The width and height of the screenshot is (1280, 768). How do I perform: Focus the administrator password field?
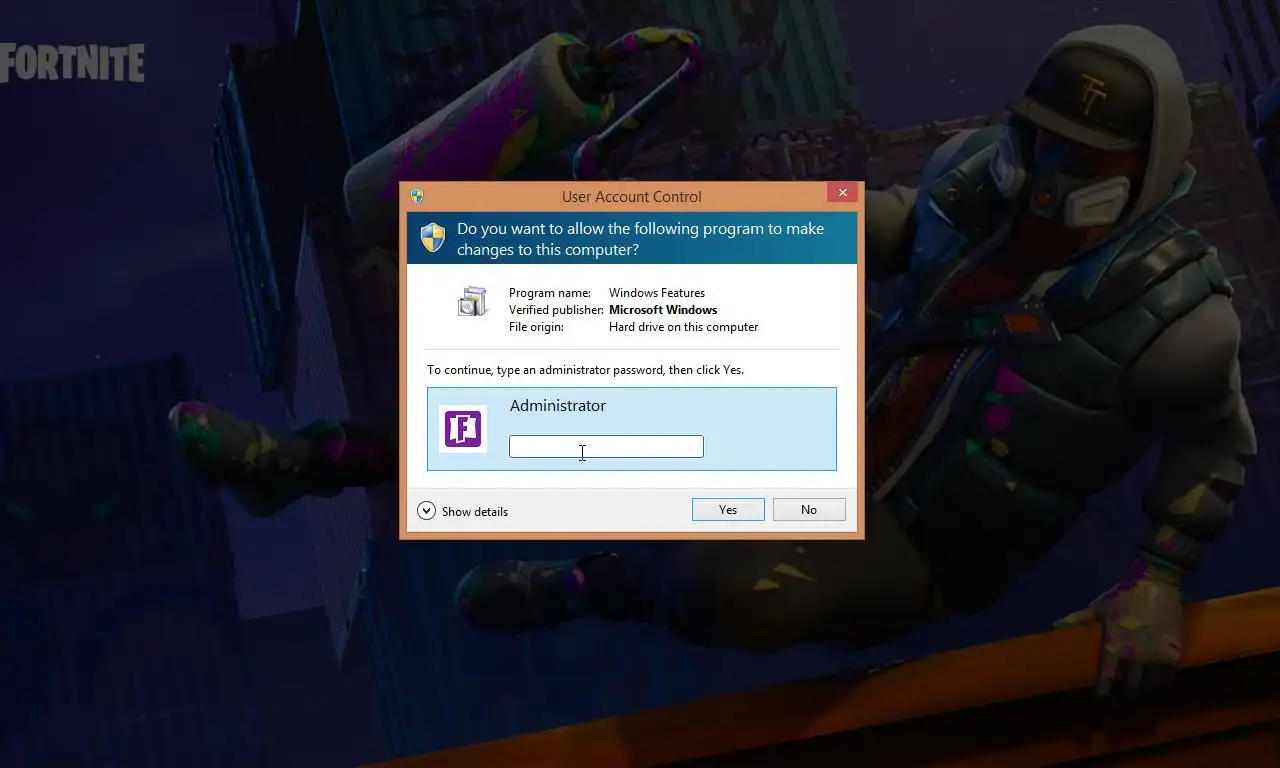tap(606, 447)
